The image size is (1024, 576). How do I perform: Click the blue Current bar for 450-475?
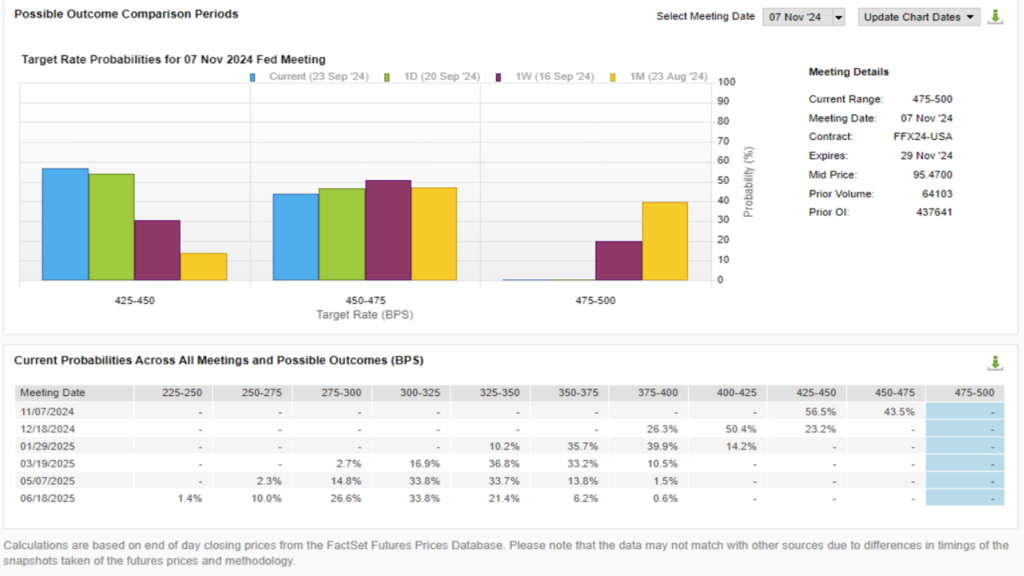click(296, 237)
